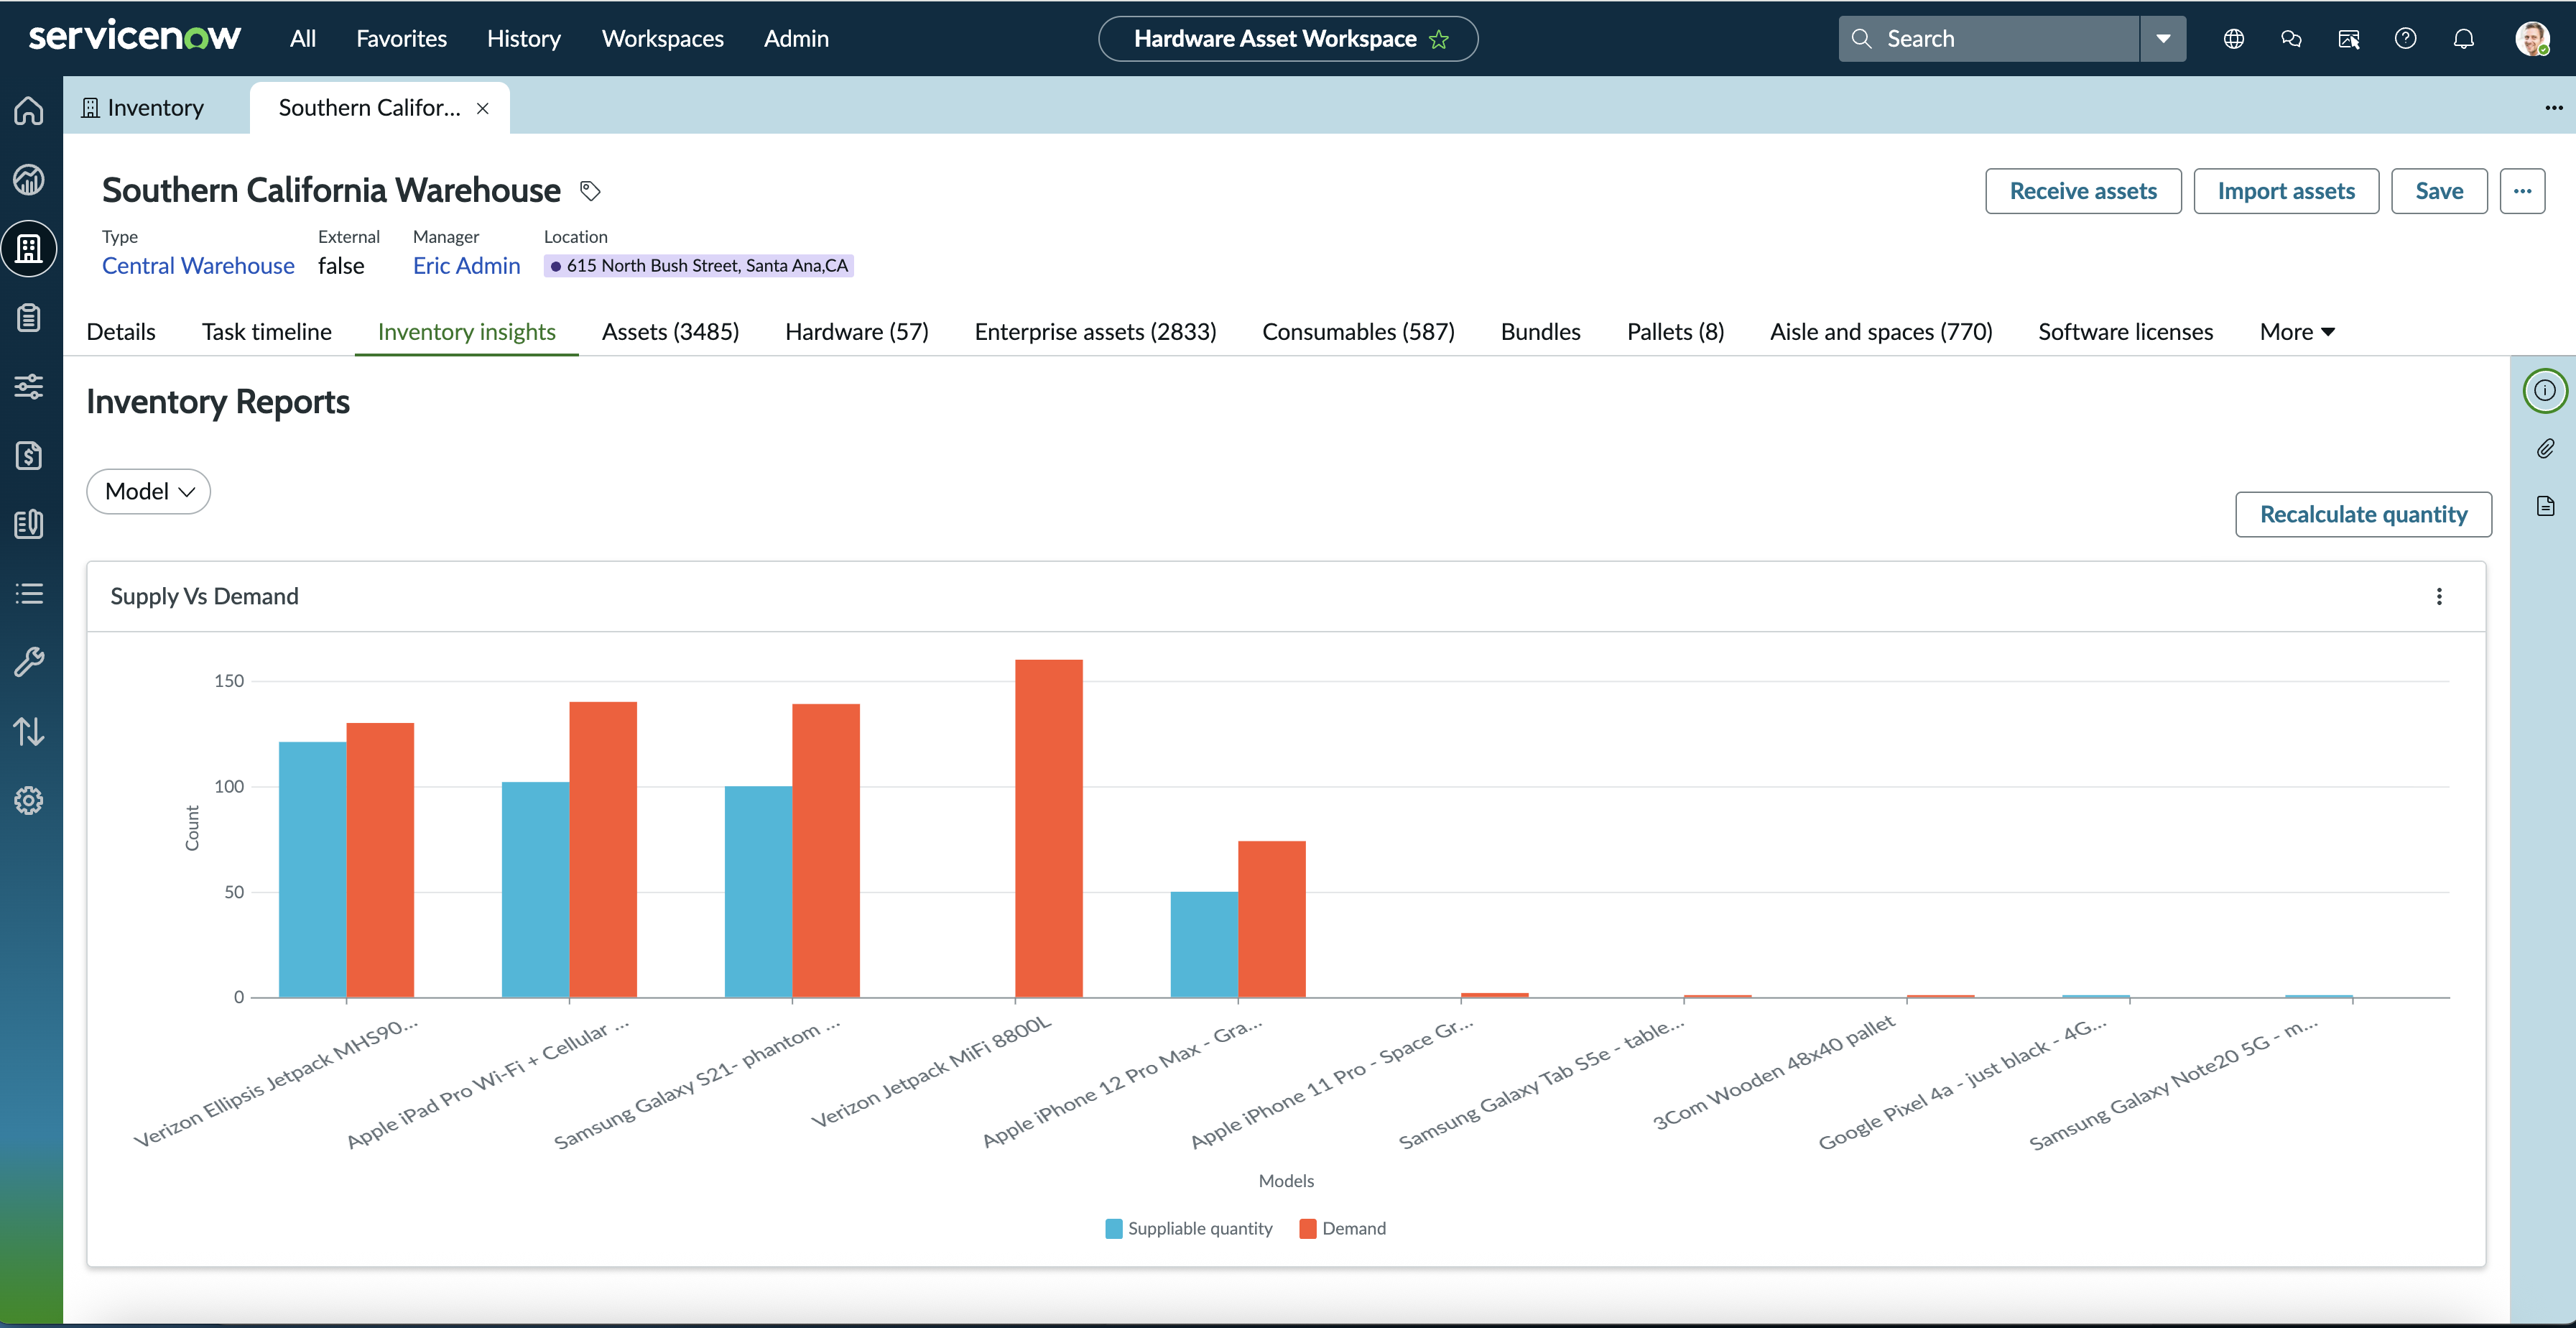Open the Workspaces menu

(x=663, y=39)
